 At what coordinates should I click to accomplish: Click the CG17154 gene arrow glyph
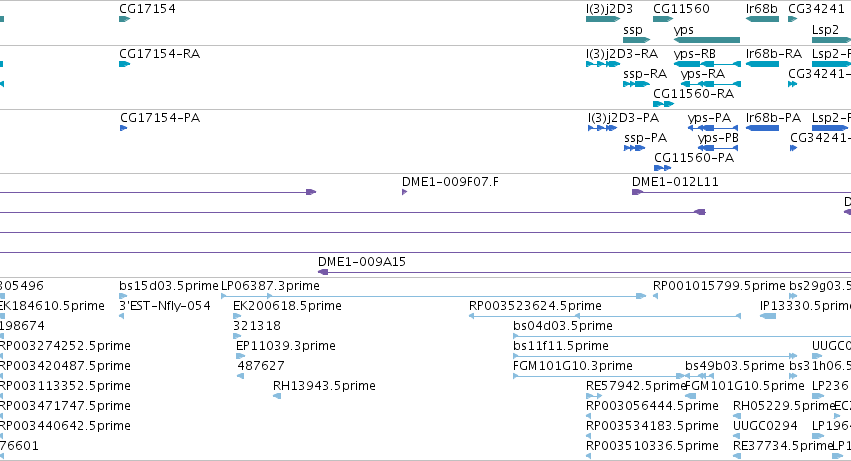pos(124,19)
